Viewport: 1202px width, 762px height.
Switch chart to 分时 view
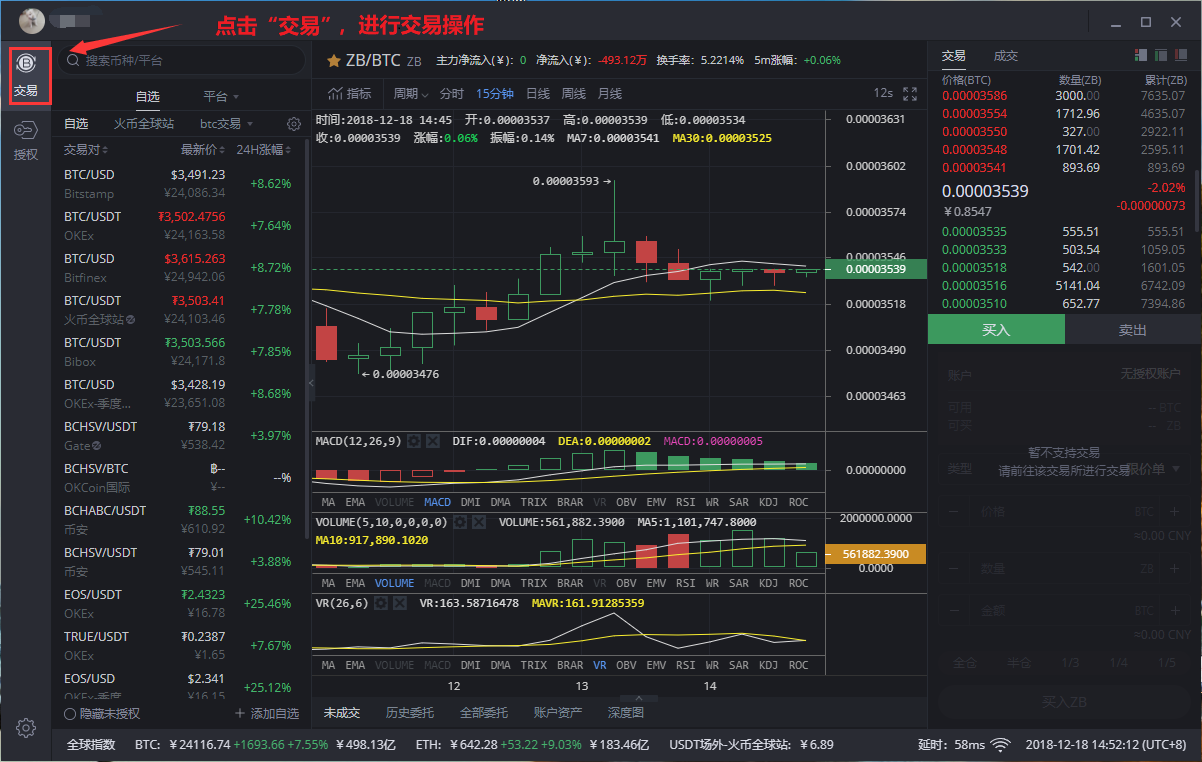[x=452, y=94]
